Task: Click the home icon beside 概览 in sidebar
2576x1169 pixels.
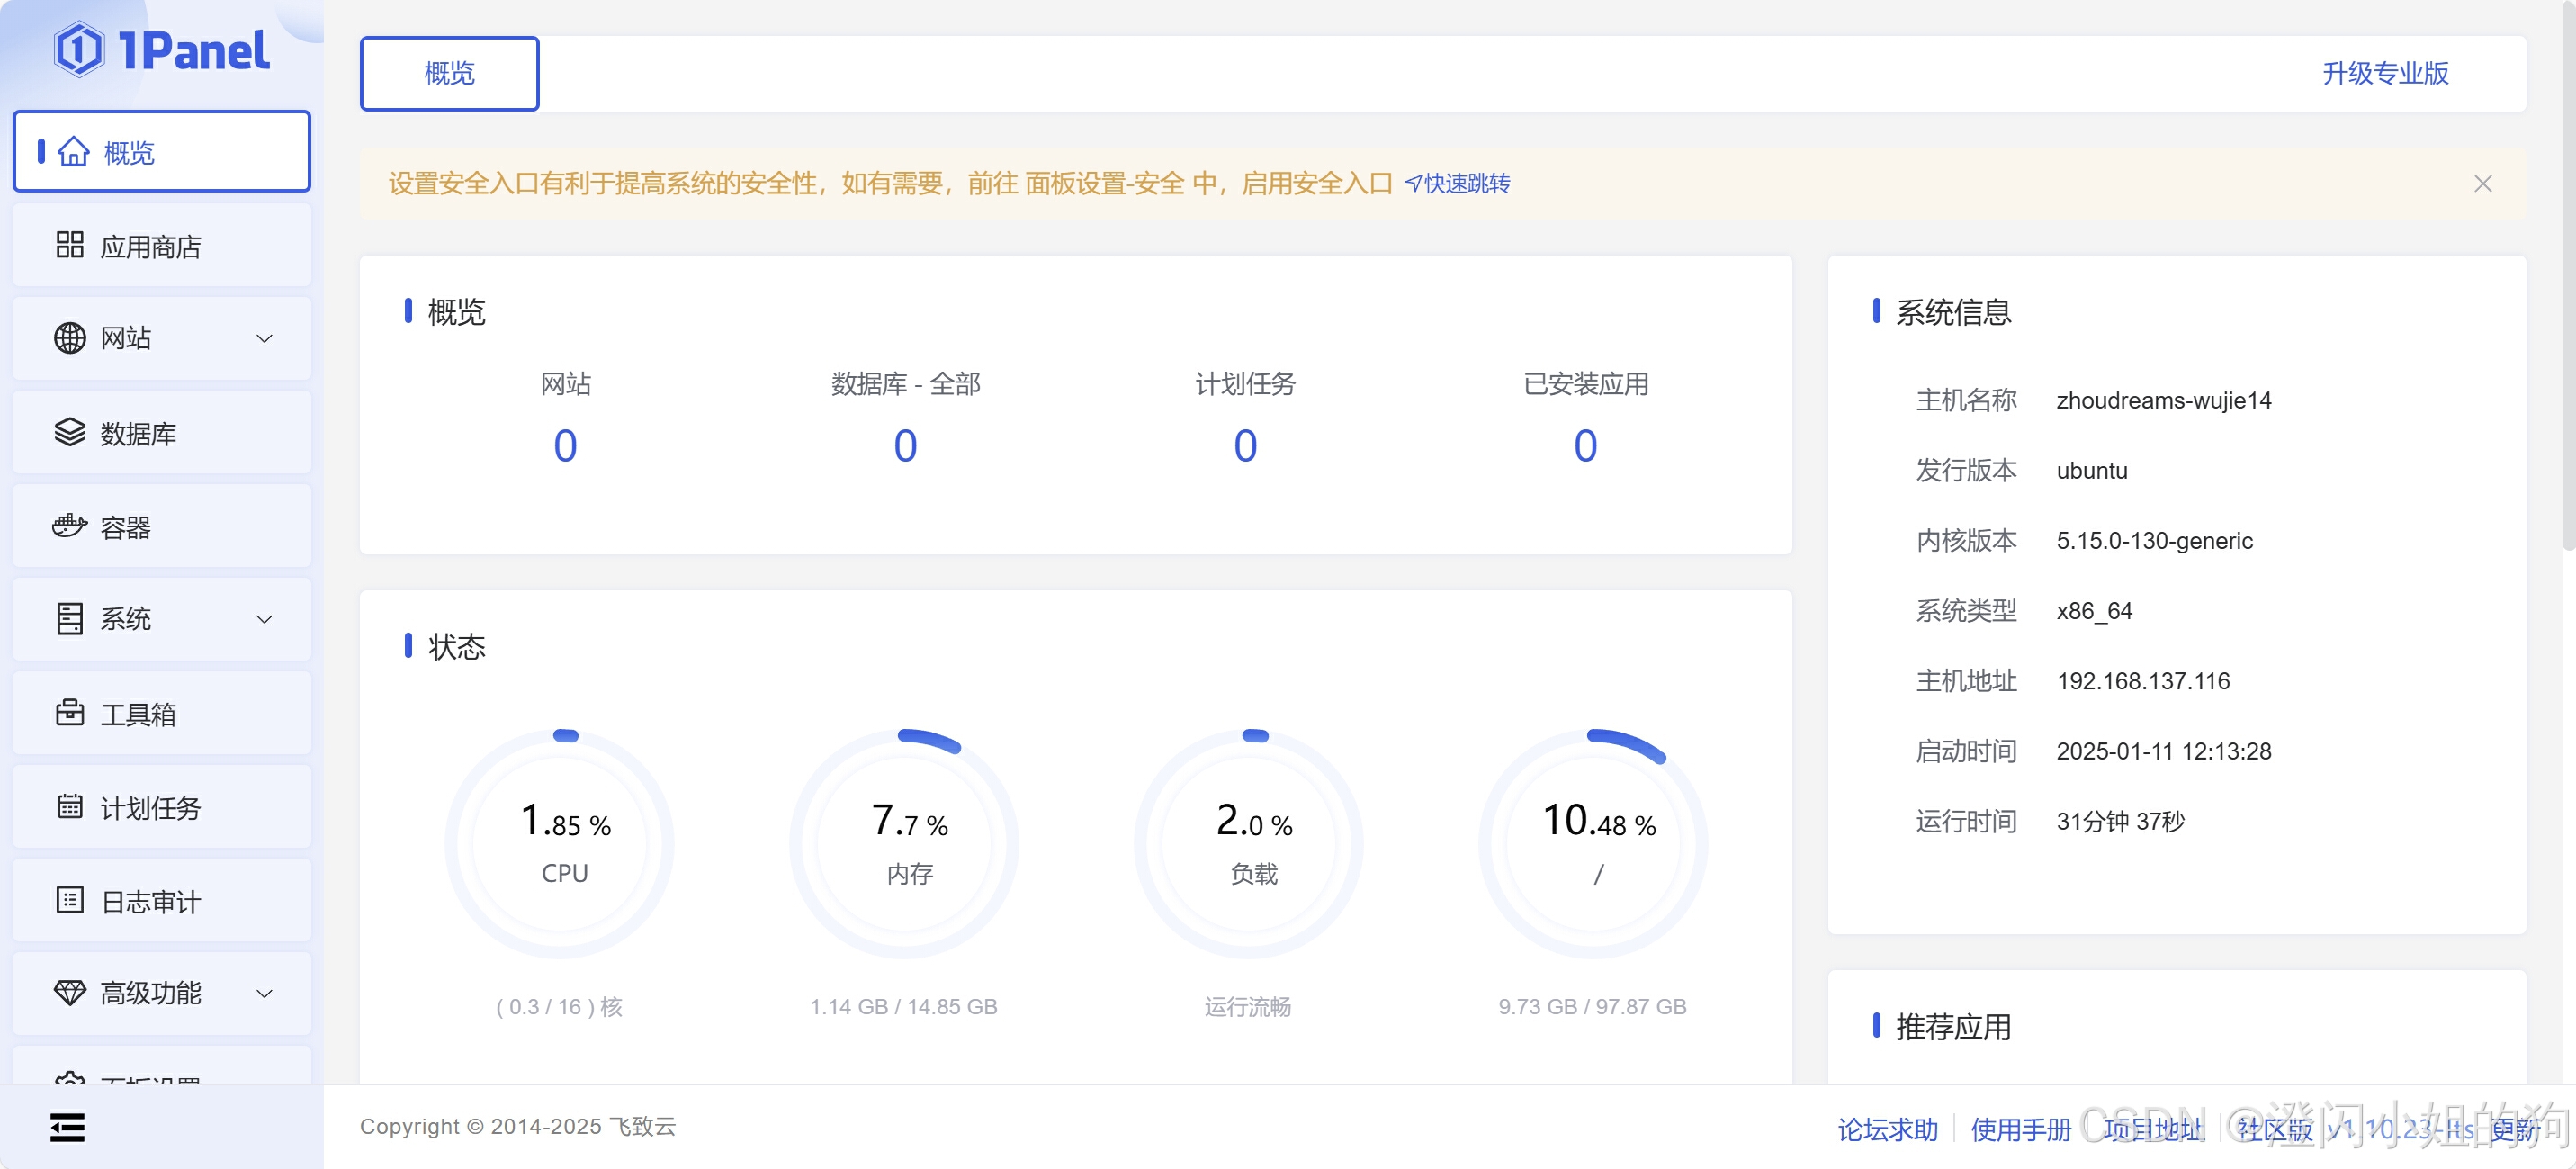Action: [x=73, y=152]
